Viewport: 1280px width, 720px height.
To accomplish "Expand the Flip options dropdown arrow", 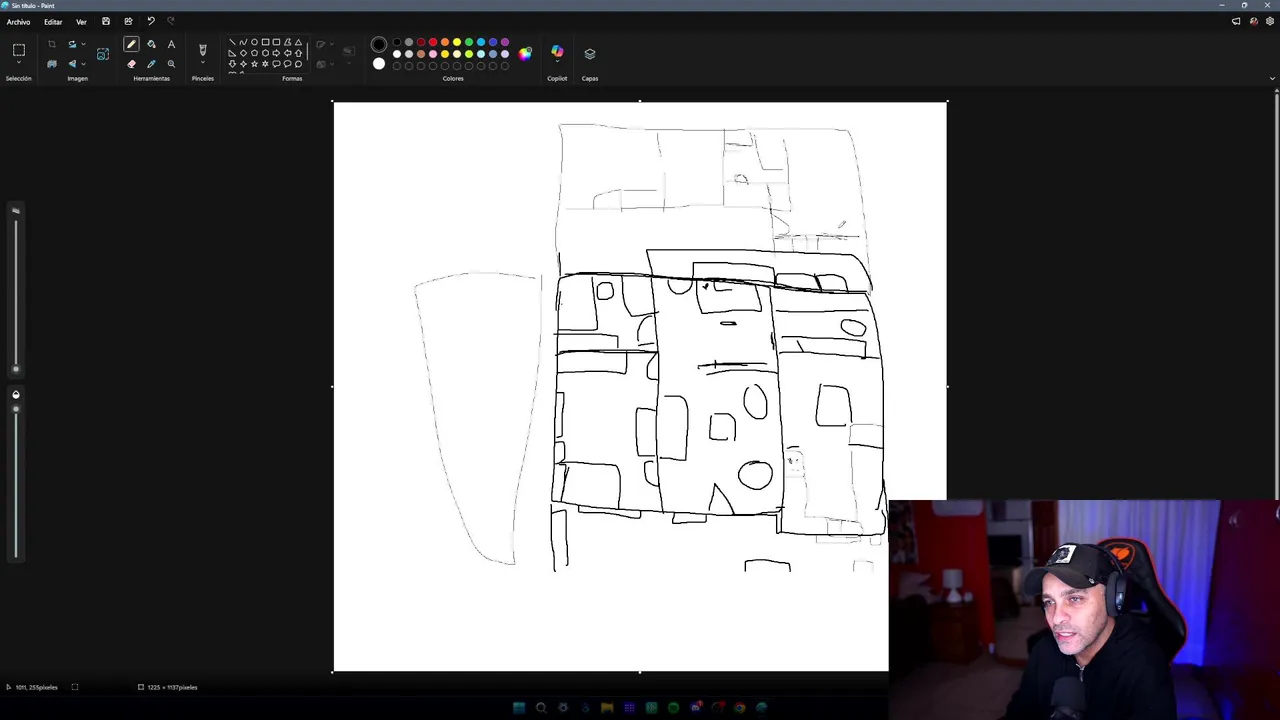I will point(83,64).
